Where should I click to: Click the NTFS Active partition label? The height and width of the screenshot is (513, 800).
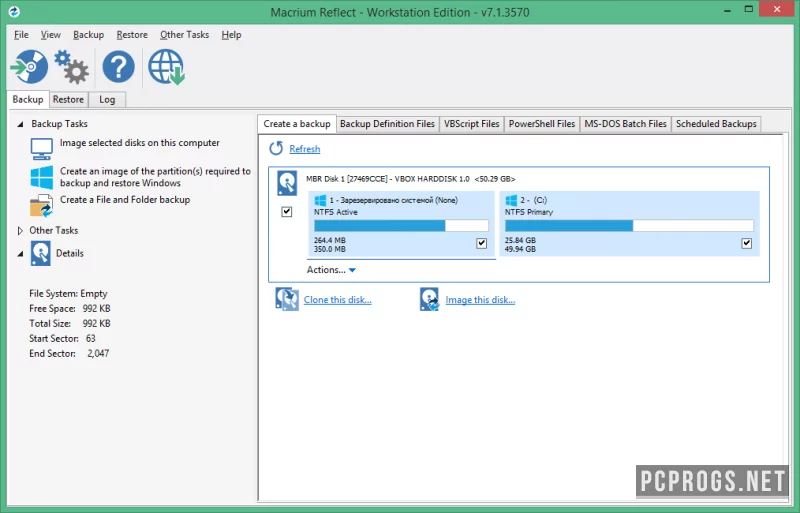click(x=336, y=212)
